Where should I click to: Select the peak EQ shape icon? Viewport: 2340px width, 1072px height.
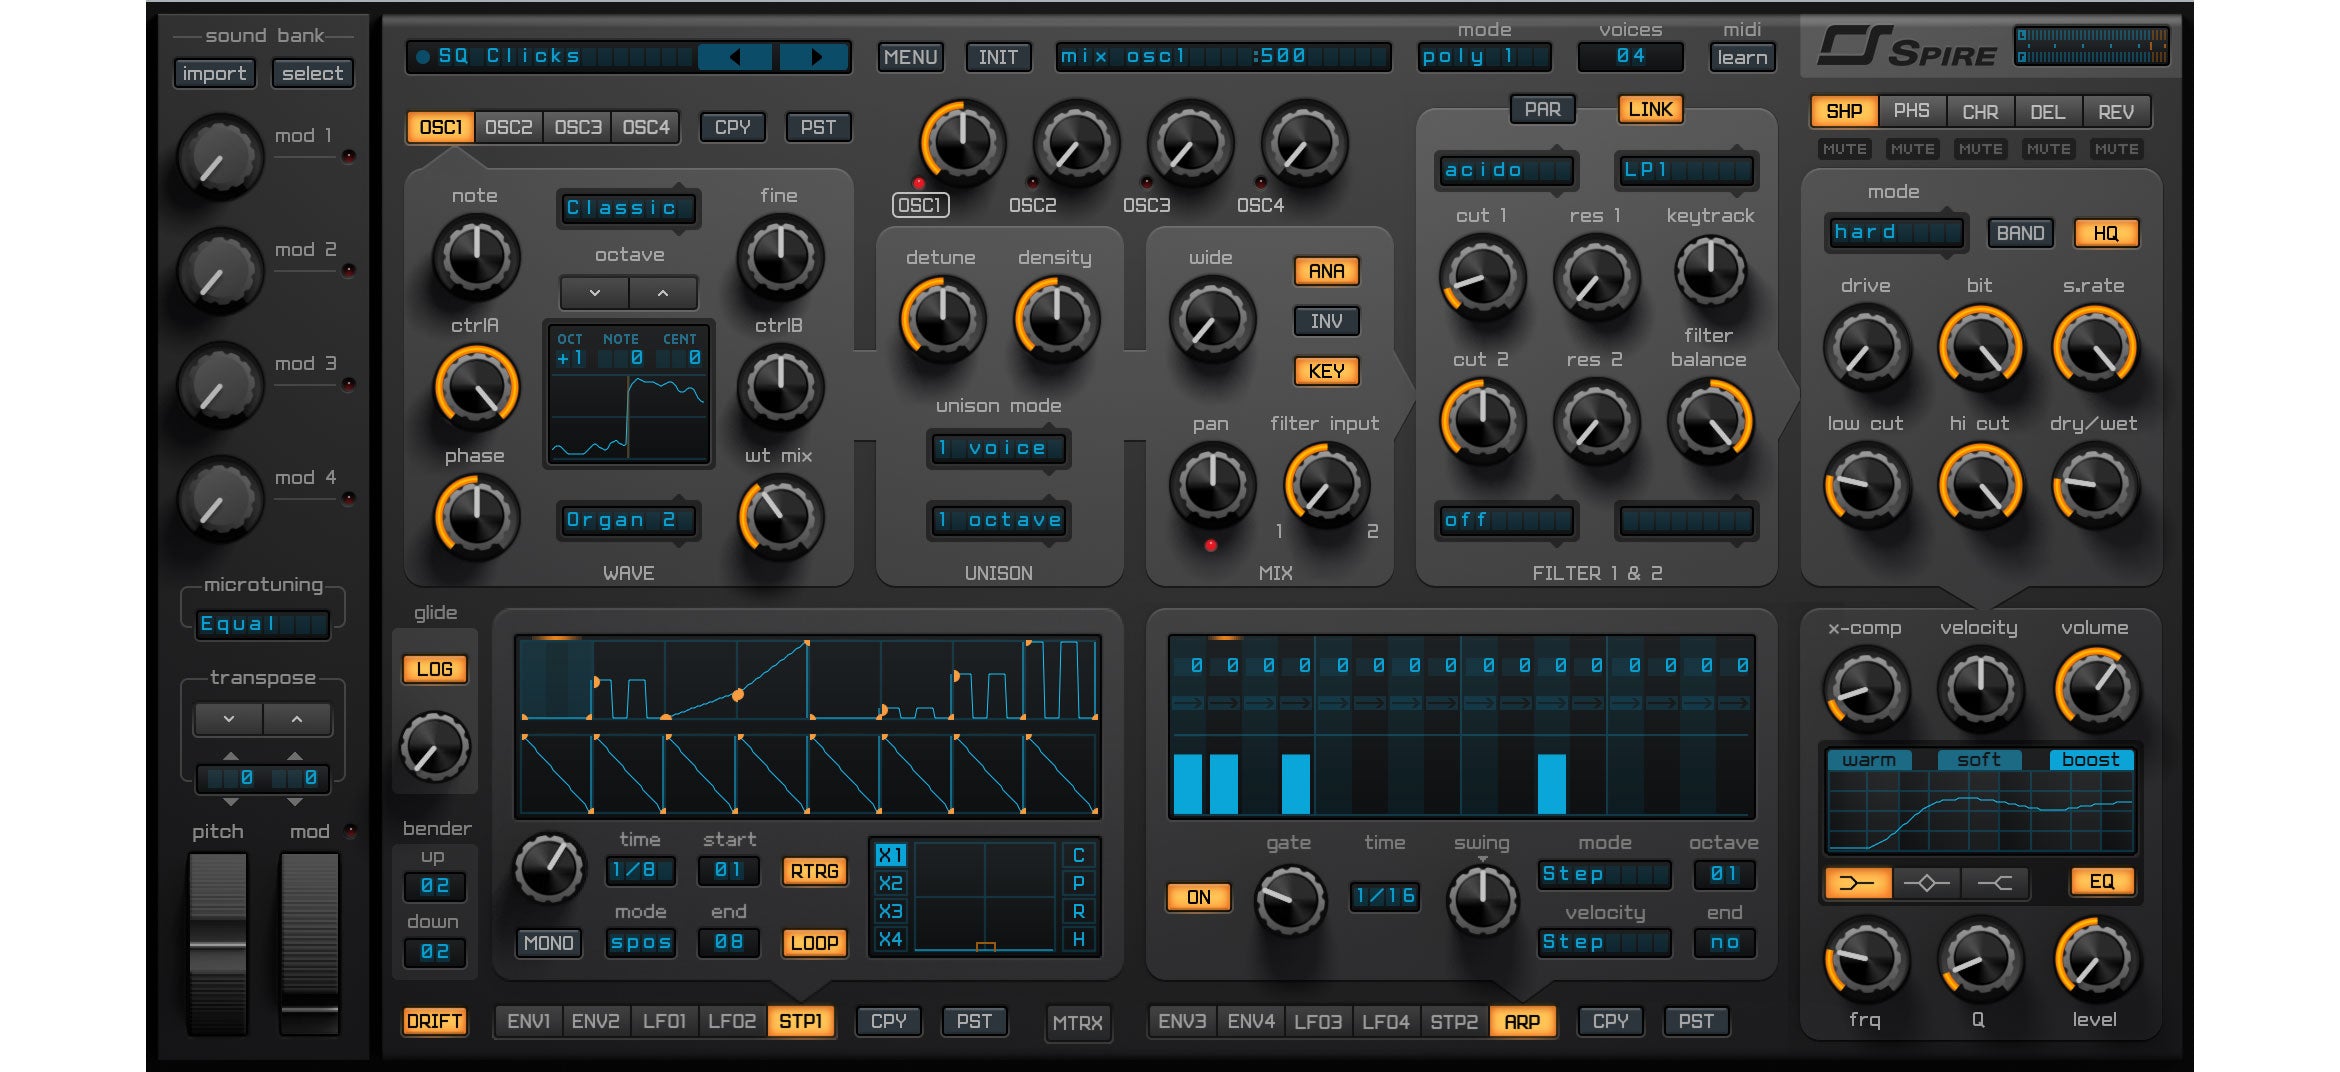click(x=1926, y=882)
